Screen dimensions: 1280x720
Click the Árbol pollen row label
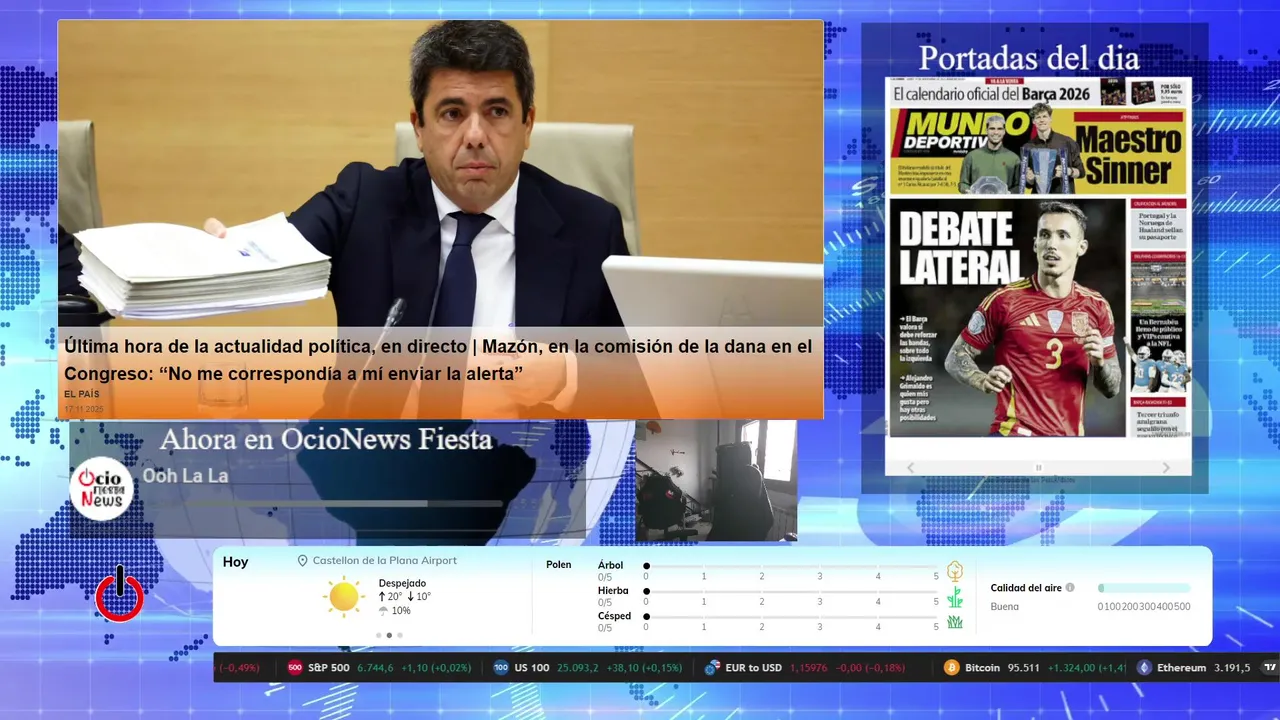610,565
